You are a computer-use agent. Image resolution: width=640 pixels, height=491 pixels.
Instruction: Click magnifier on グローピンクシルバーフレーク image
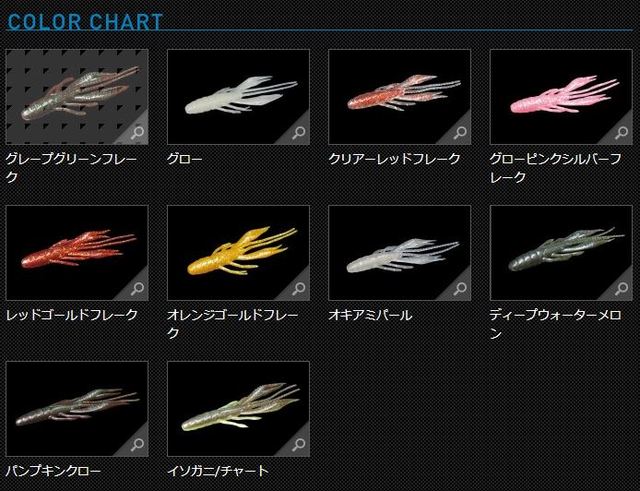(622, 133)
